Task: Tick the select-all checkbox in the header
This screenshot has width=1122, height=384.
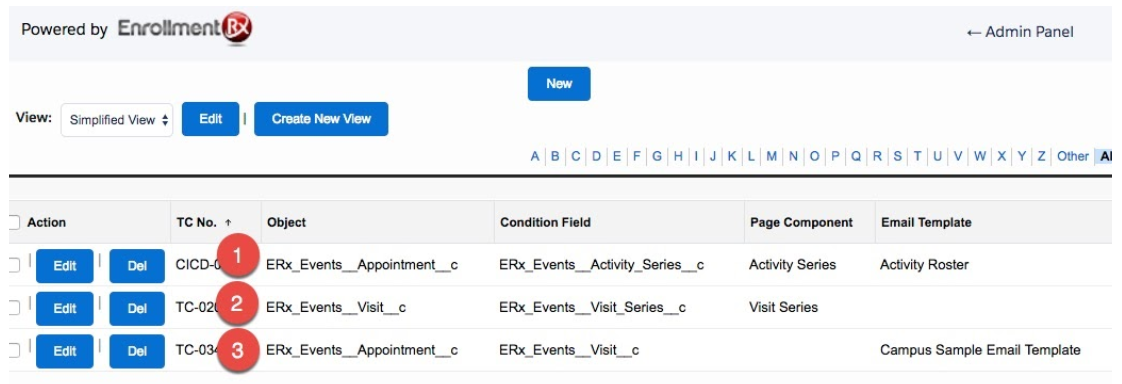Action: 14,222
